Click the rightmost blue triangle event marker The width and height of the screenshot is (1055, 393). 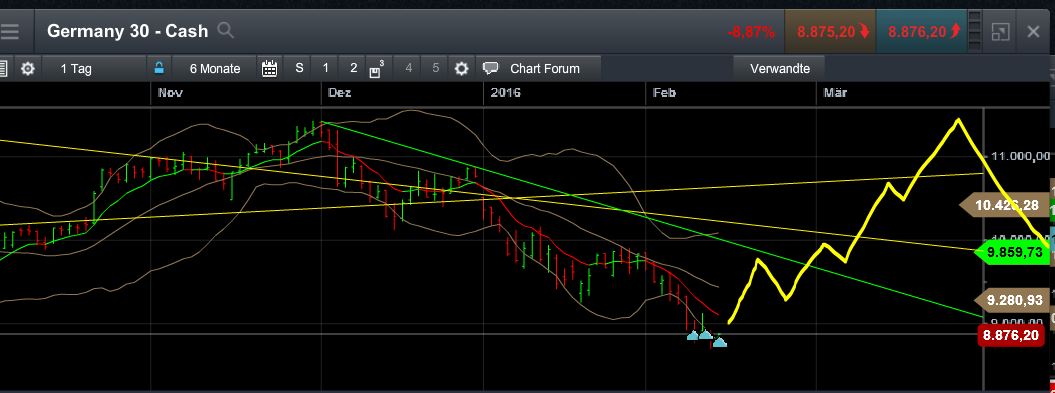pos(720,342)
